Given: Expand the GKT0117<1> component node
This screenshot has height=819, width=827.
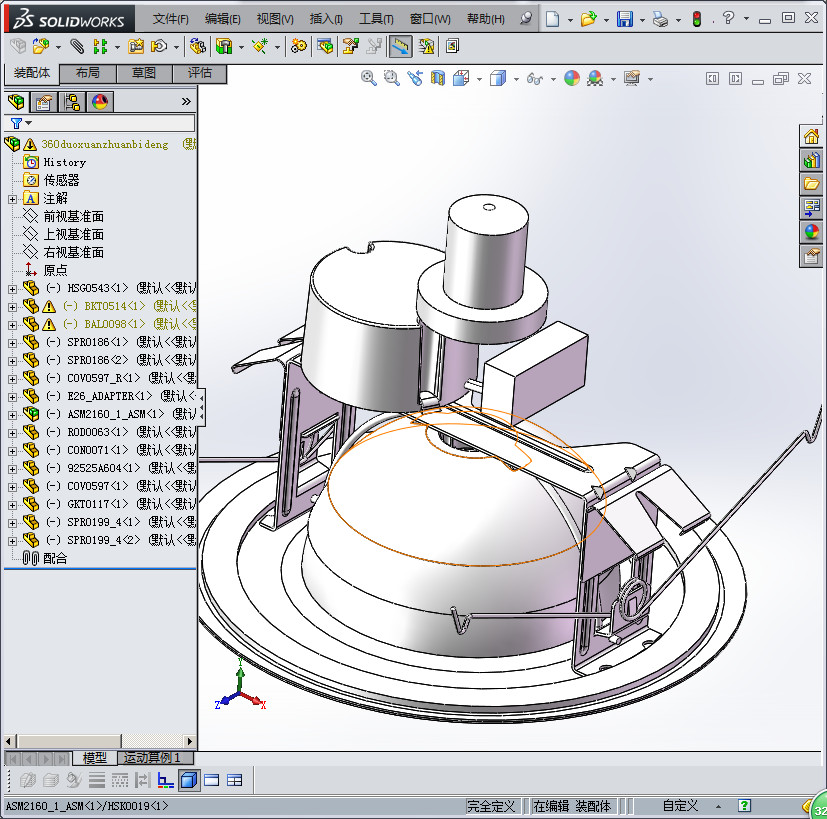Looking at the screenshot, I should click(x=12, y=505).
